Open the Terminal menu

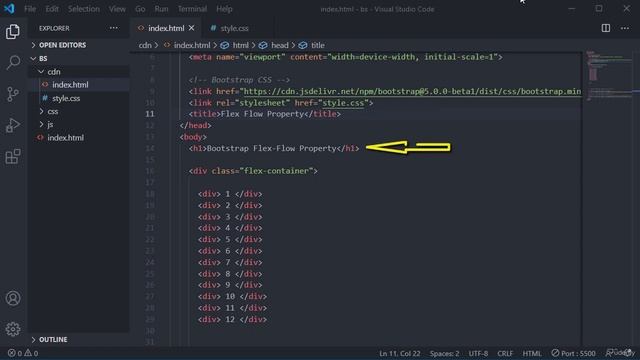pos(192,9)
